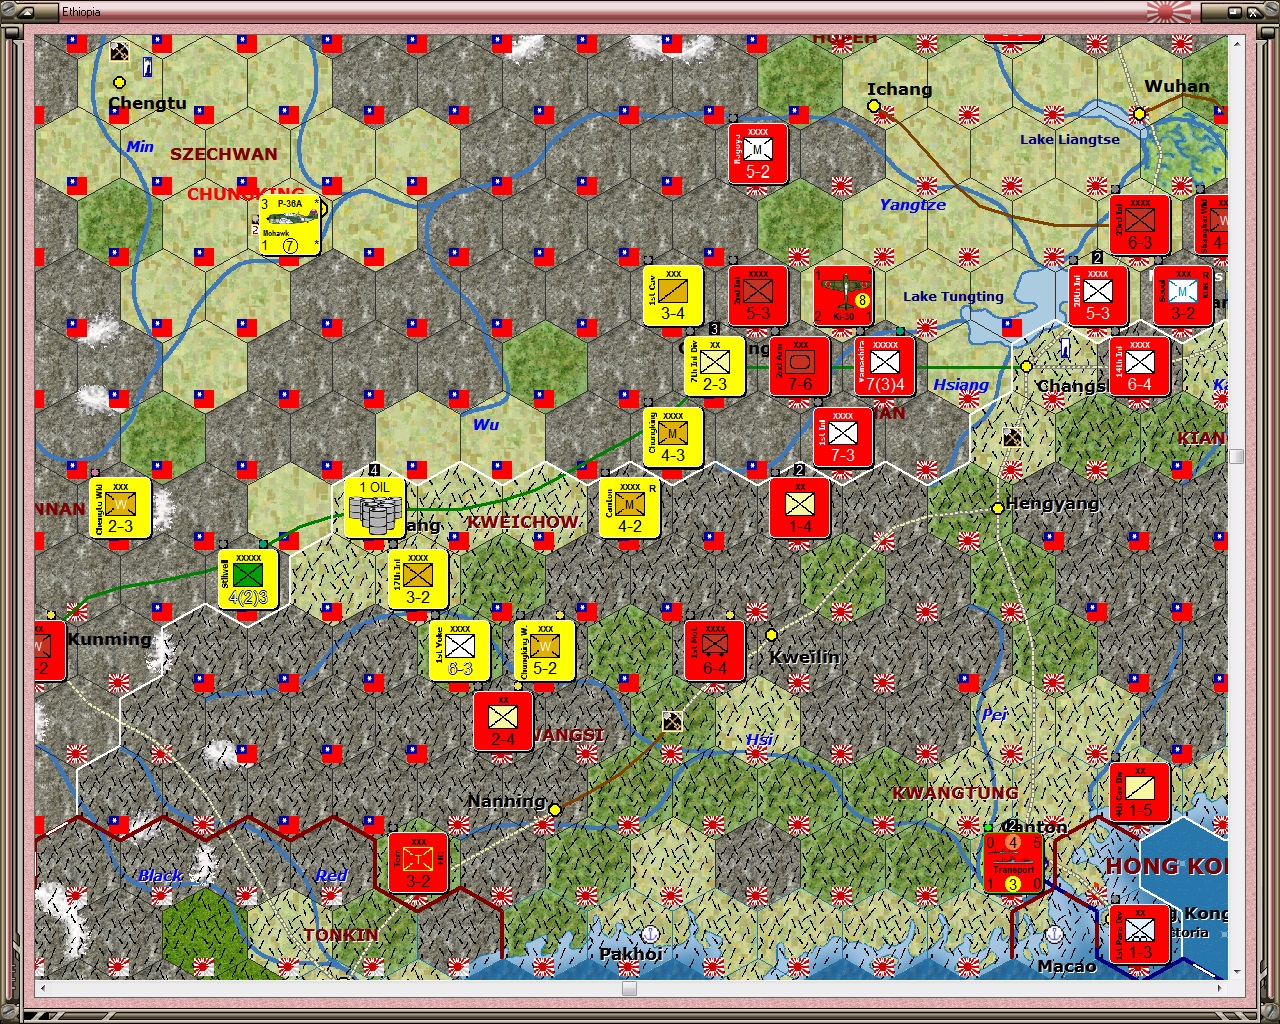Select the yellow Canton 4-2 army
Image resolution: width=1280 pixels, height=1024 pixels.
click(x=630, y=508)
